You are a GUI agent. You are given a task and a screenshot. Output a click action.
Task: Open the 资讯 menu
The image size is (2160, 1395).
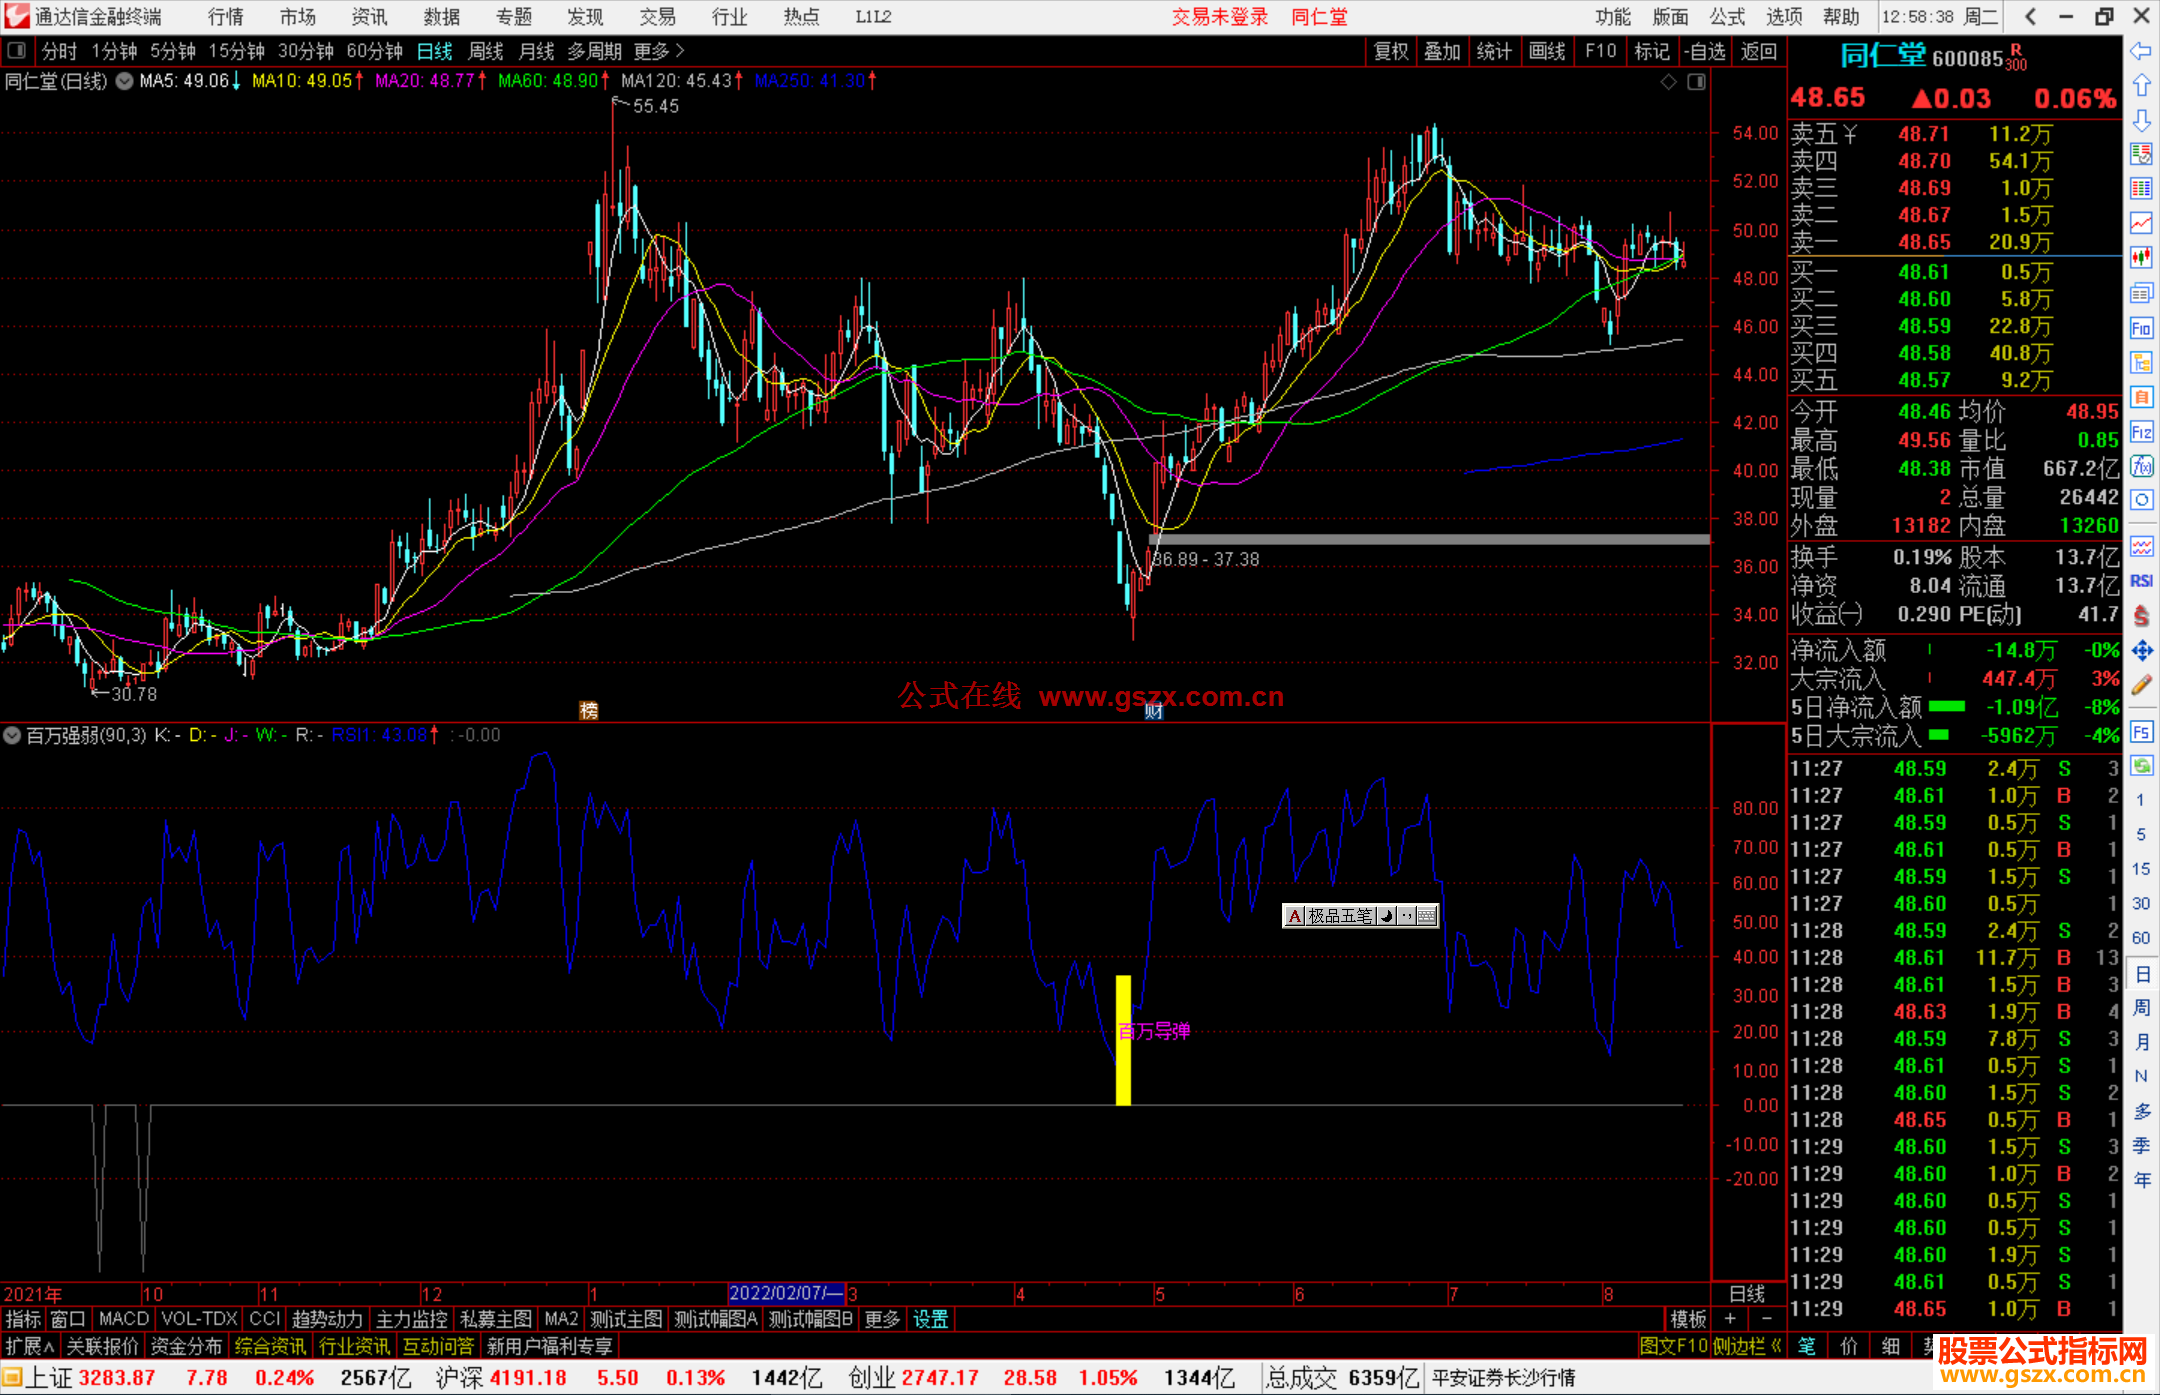[369, 16]
